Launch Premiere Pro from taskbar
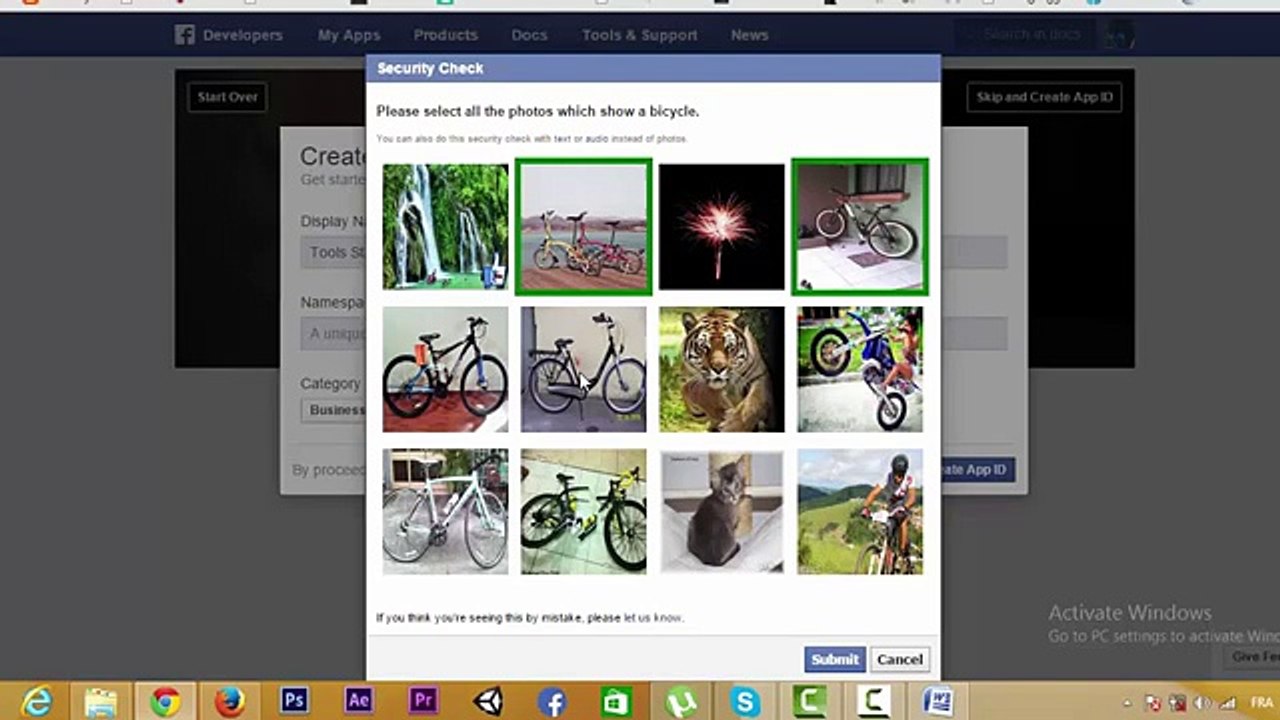 click(423, 702)
